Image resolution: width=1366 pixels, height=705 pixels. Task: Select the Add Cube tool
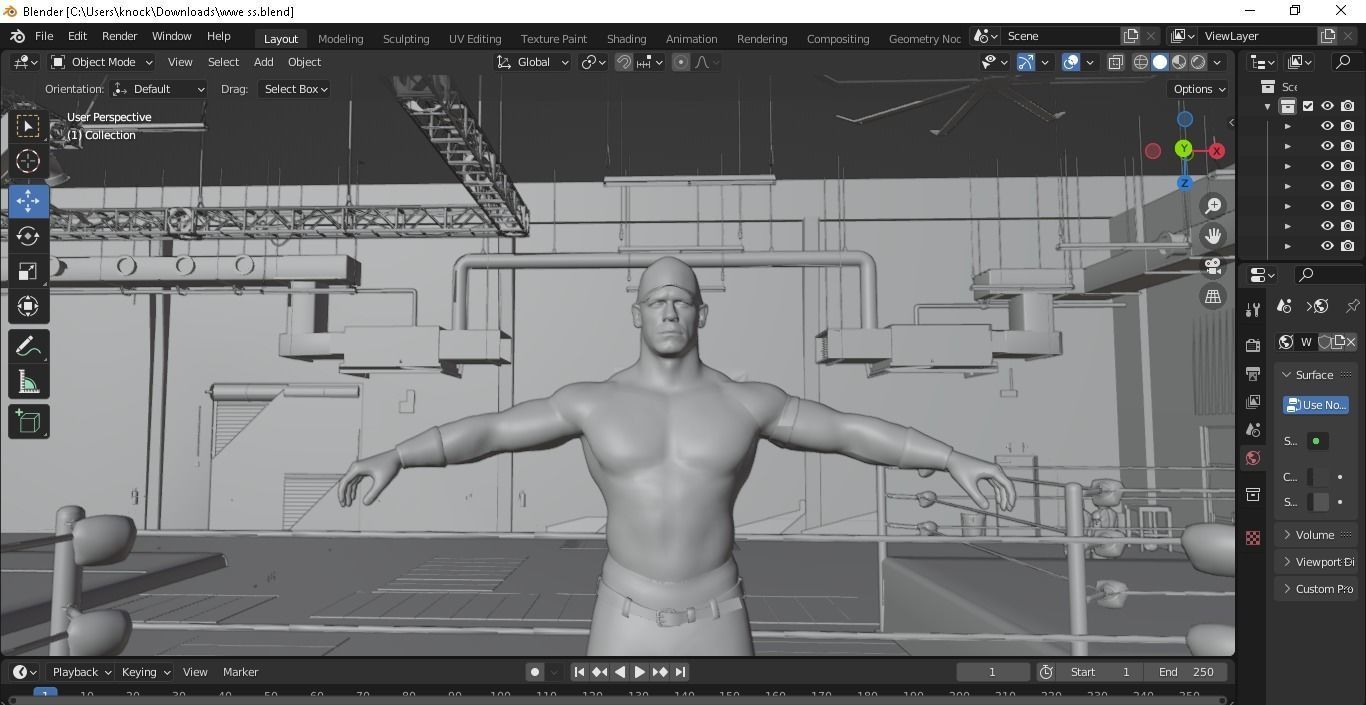click(x=28, y=421)
